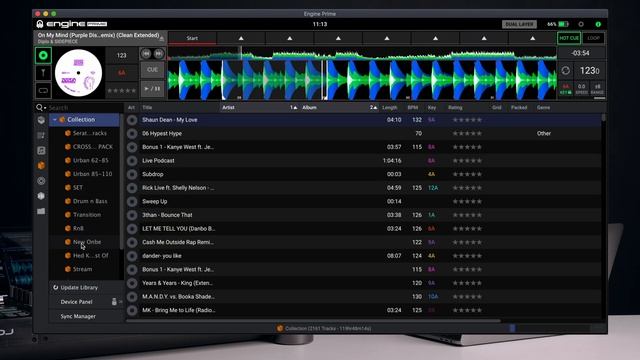
Task: Select track Sweep Up
Action: click(363, 201)
